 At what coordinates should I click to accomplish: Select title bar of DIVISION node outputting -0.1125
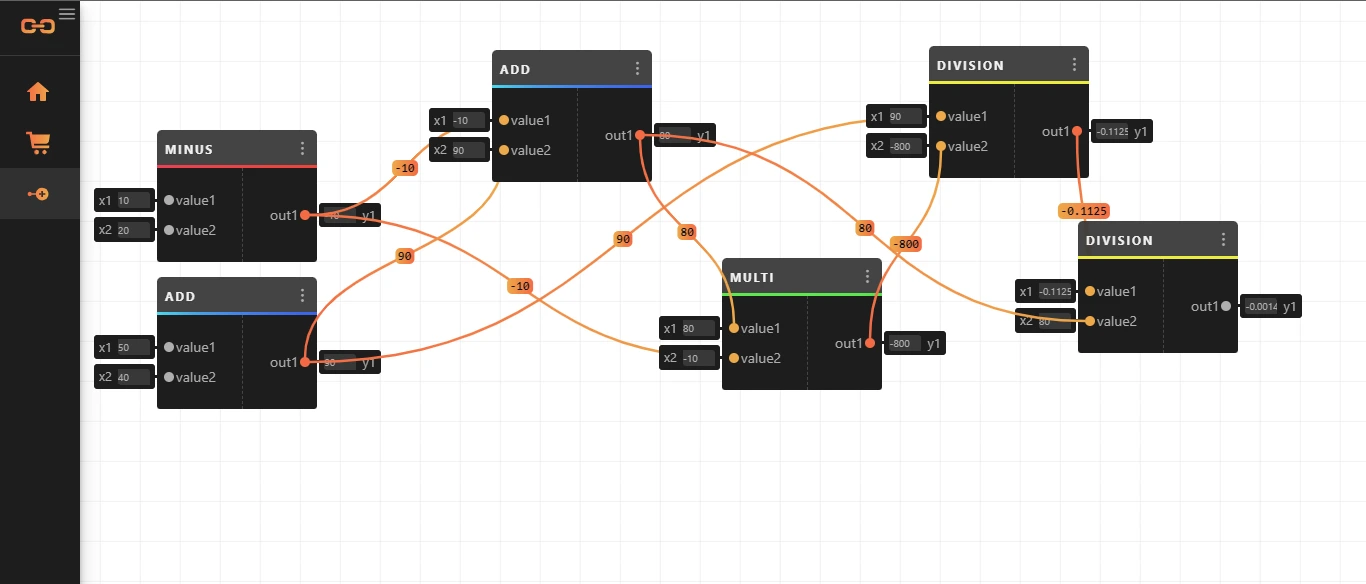point(1009,64)
